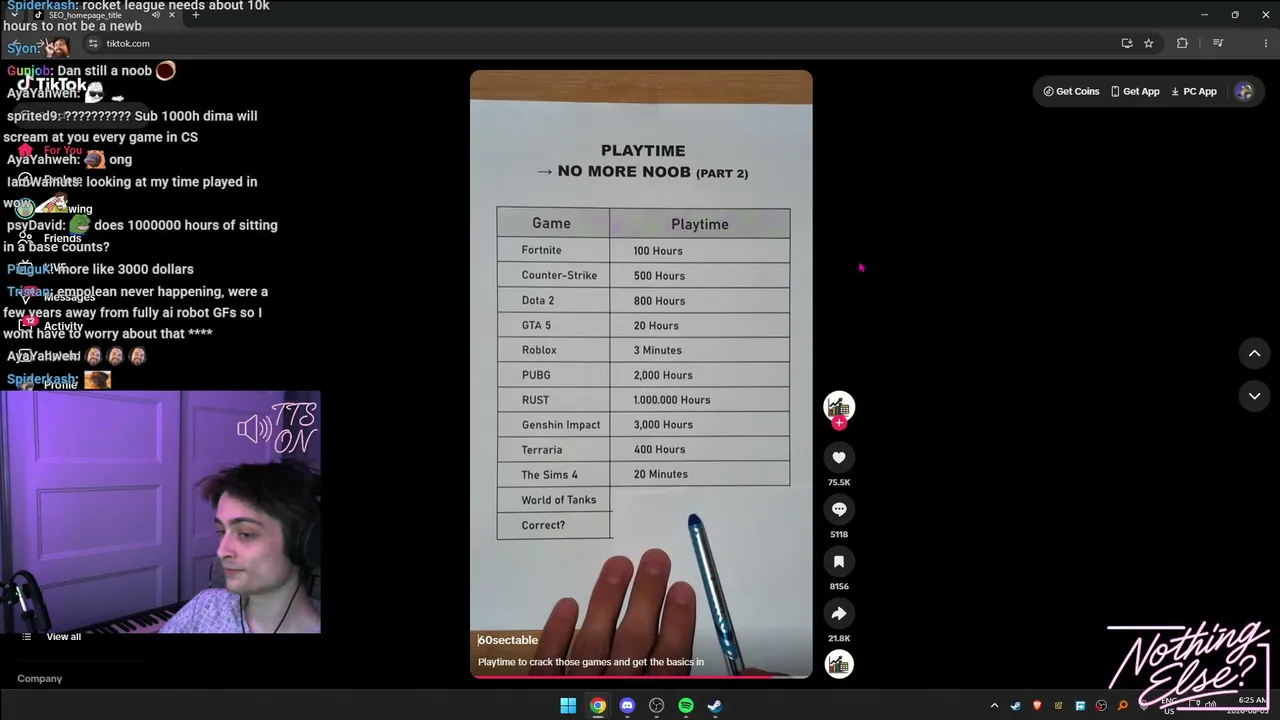1280x720 pixels.
Task: Click the View all link in the sidebar
Action: tap(63, 636)
